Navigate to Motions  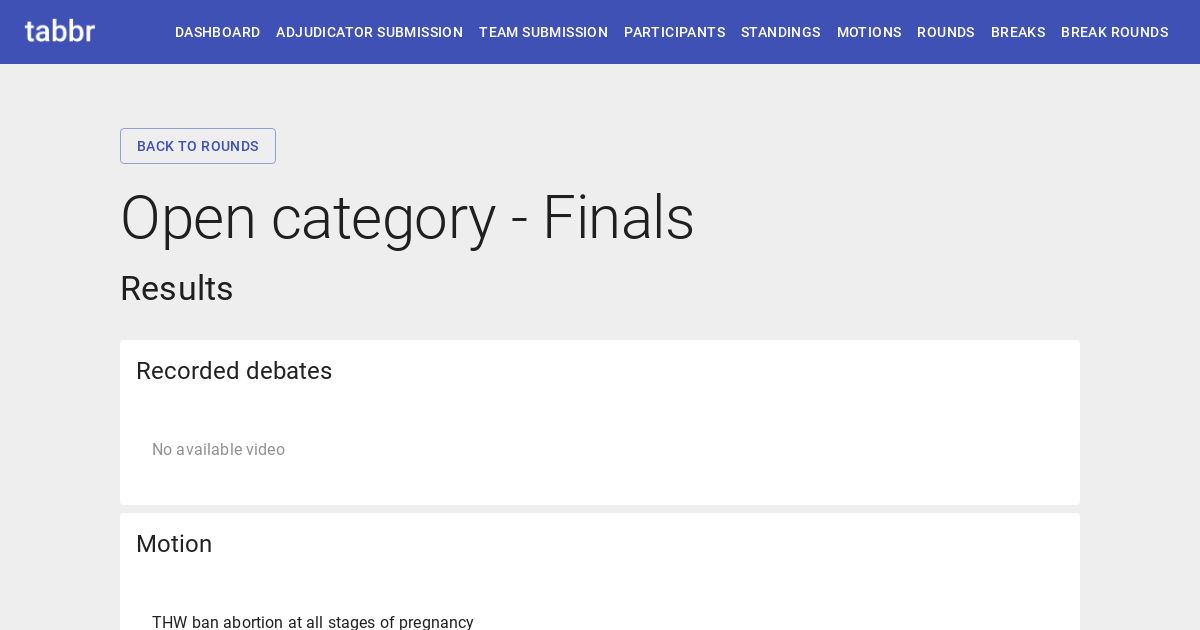click(x=869, y=32)
